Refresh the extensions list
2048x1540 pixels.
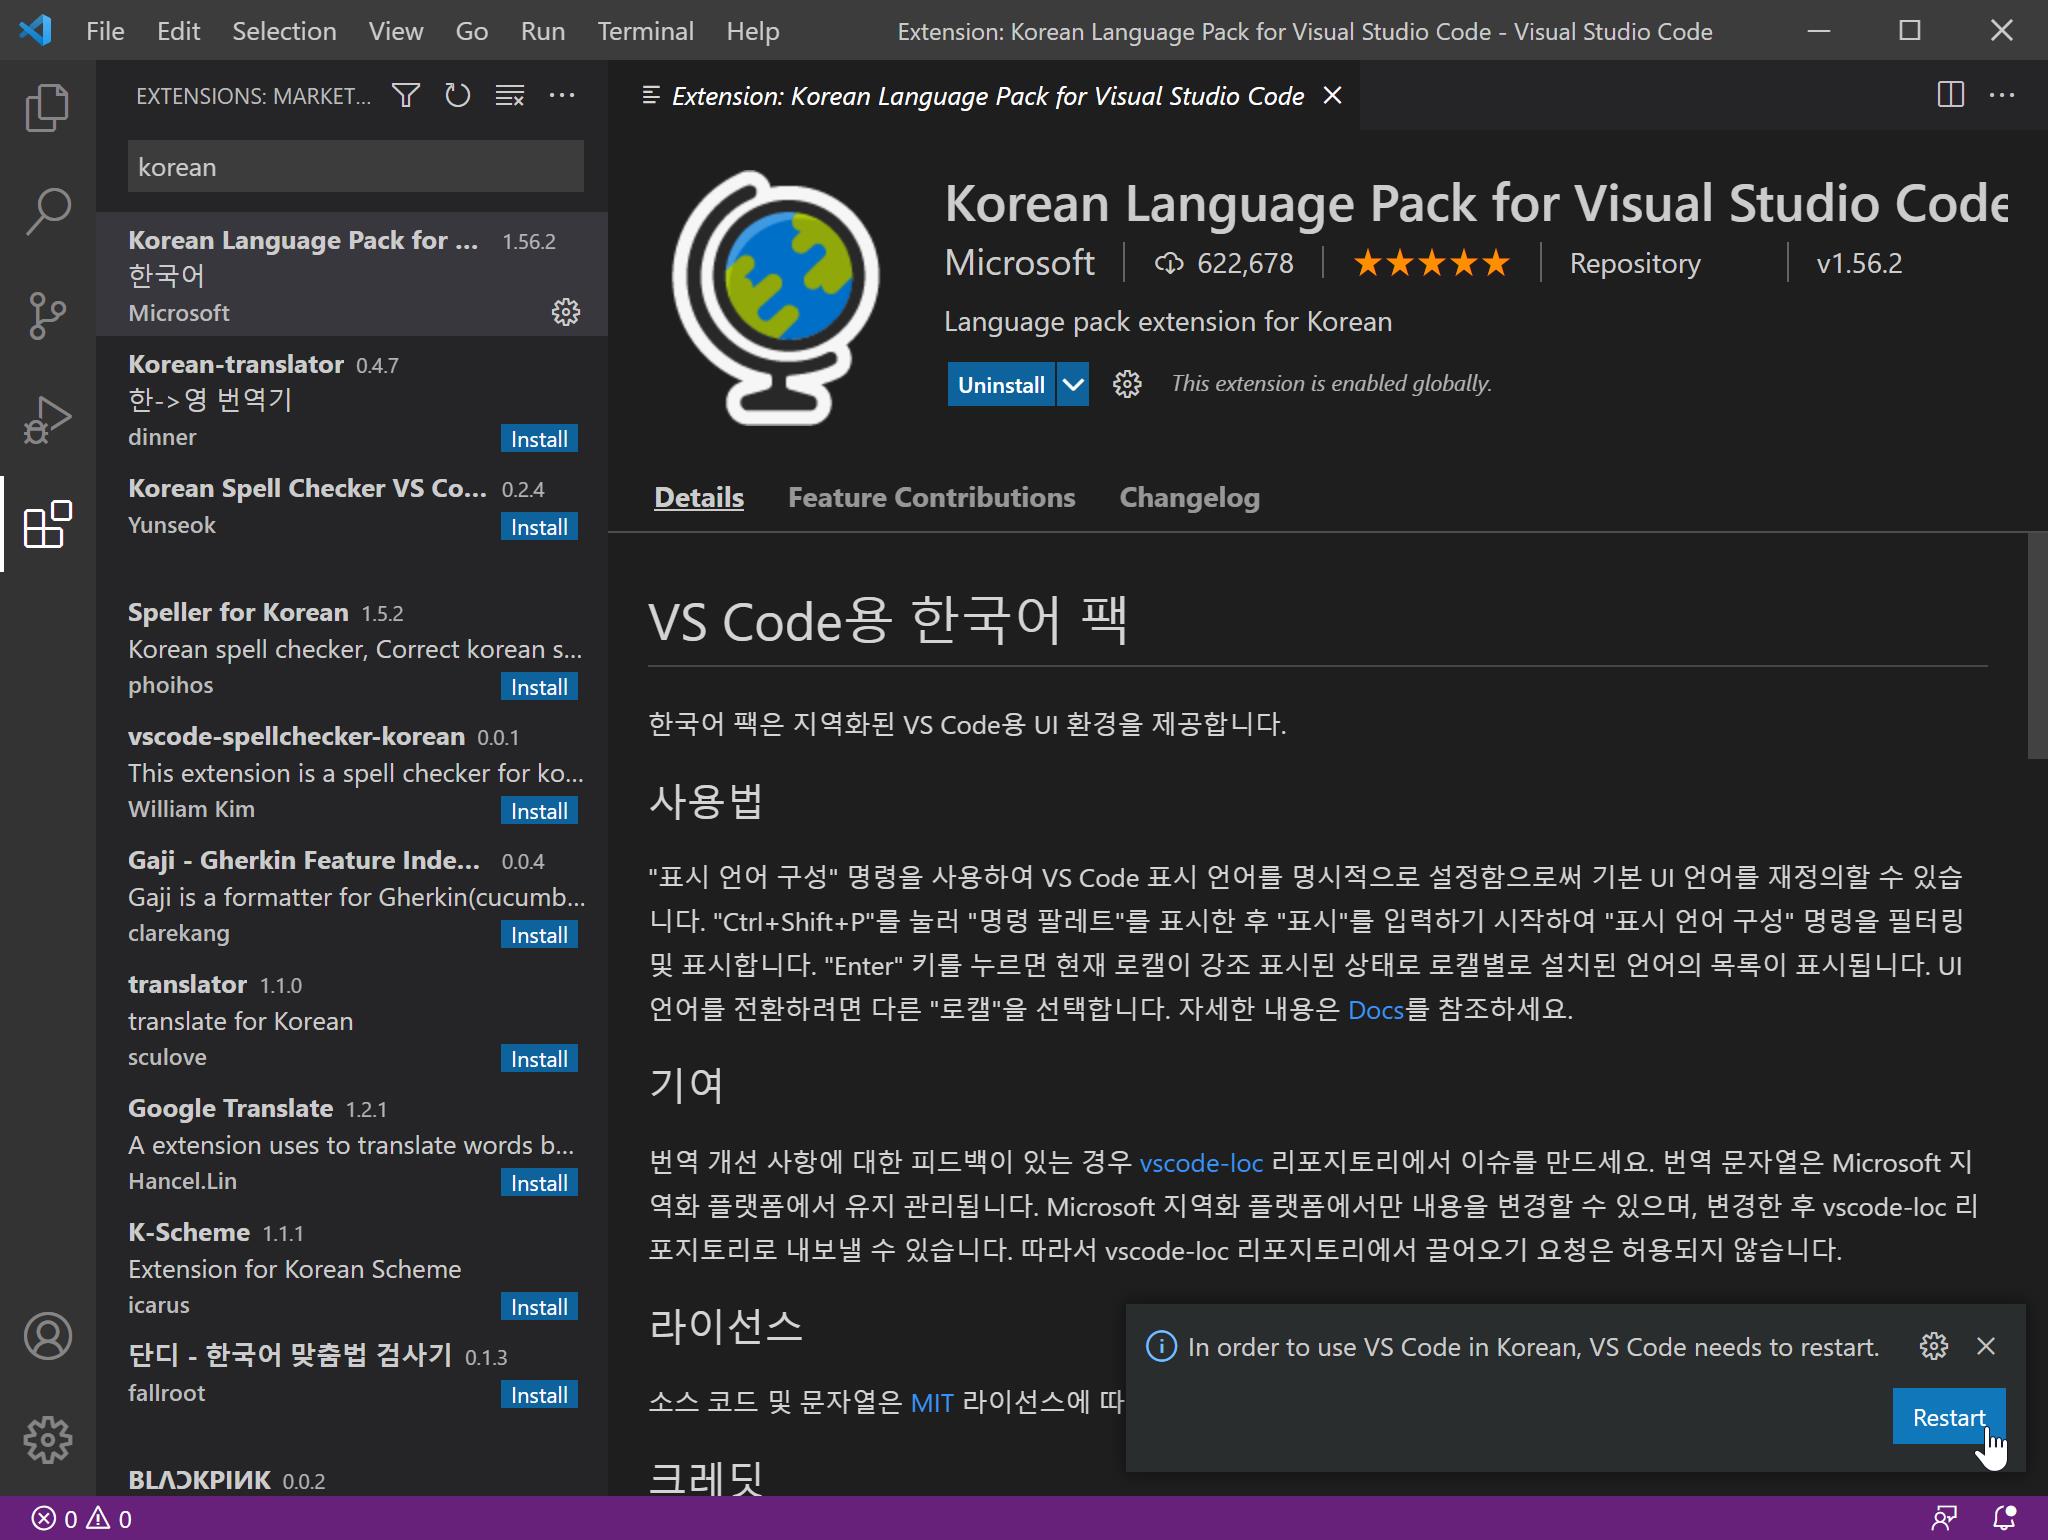pyautogui.click(x=457, y=96)
